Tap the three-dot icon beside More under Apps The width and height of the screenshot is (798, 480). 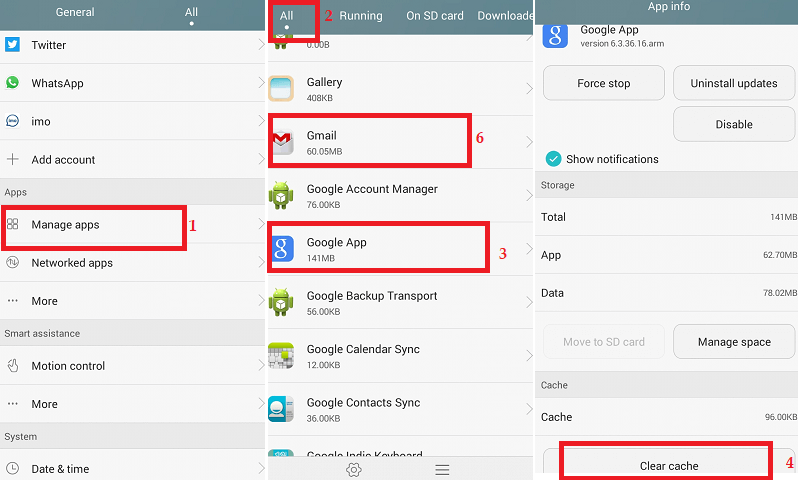[x=12, y=301]
